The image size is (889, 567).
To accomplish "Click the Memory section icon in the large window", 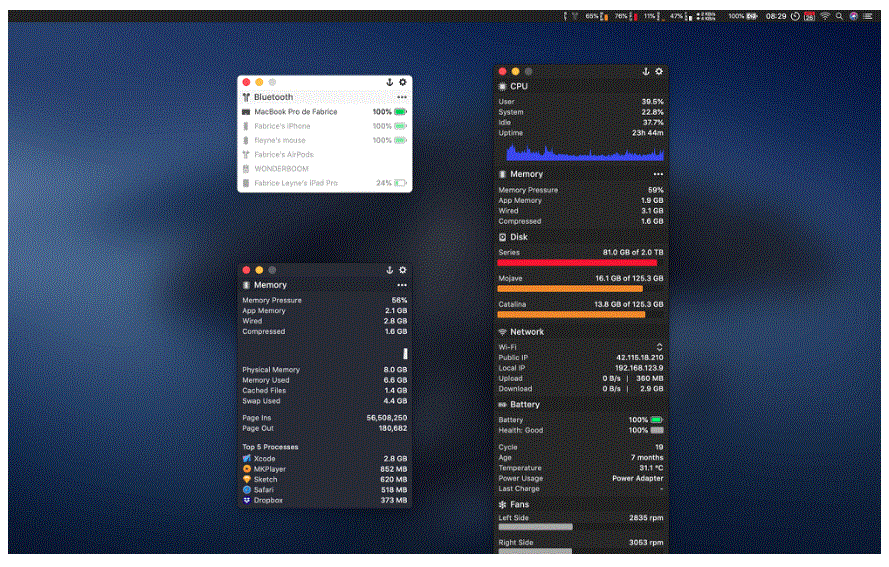I will pyautogui.click(x=502, y=174).
